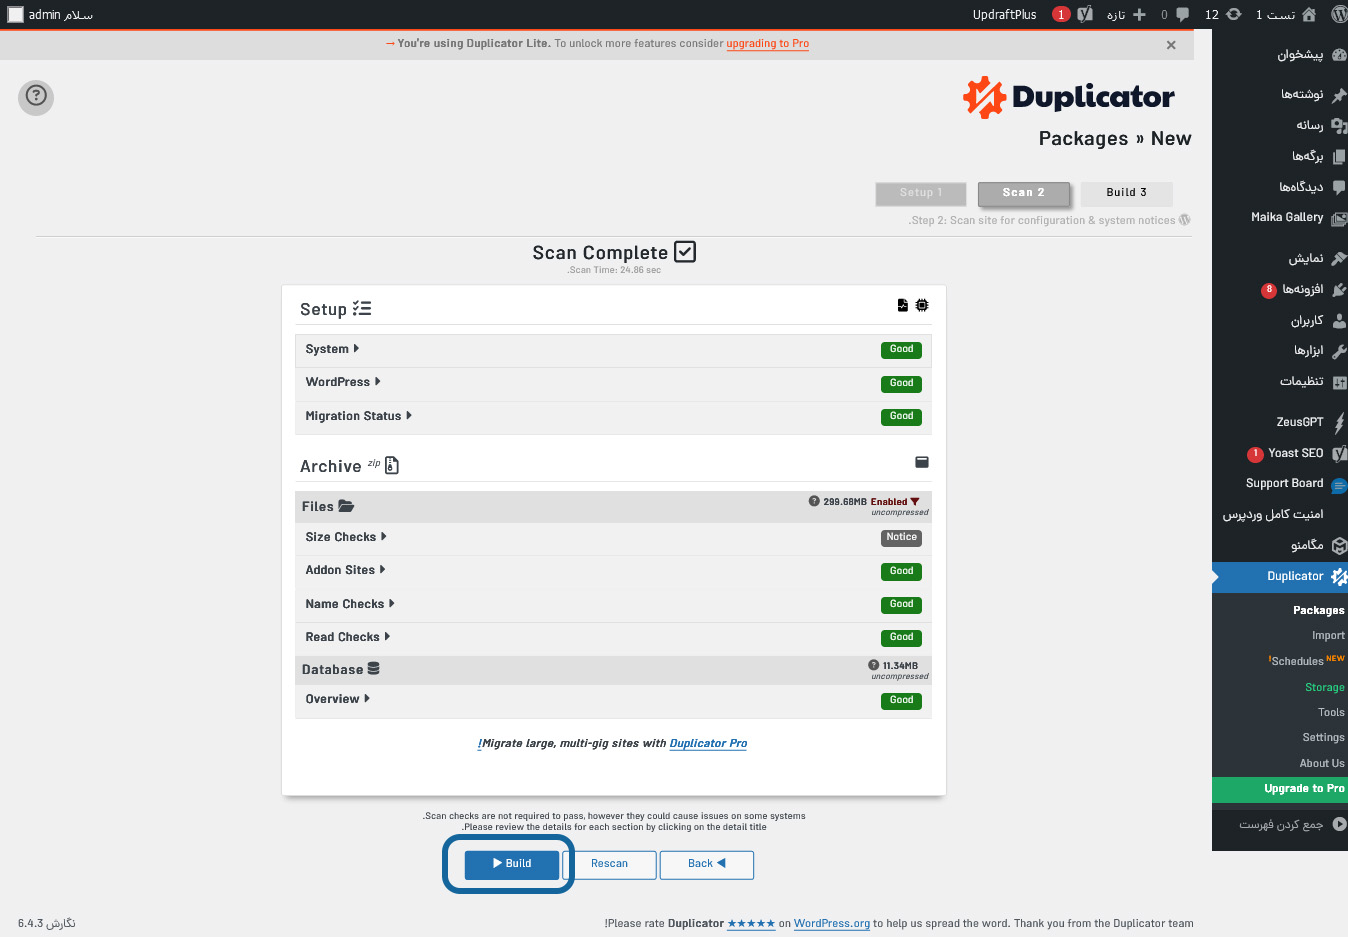
Task: Open Yoast icon in the admin bar
Action: [x=1085, y=14]
